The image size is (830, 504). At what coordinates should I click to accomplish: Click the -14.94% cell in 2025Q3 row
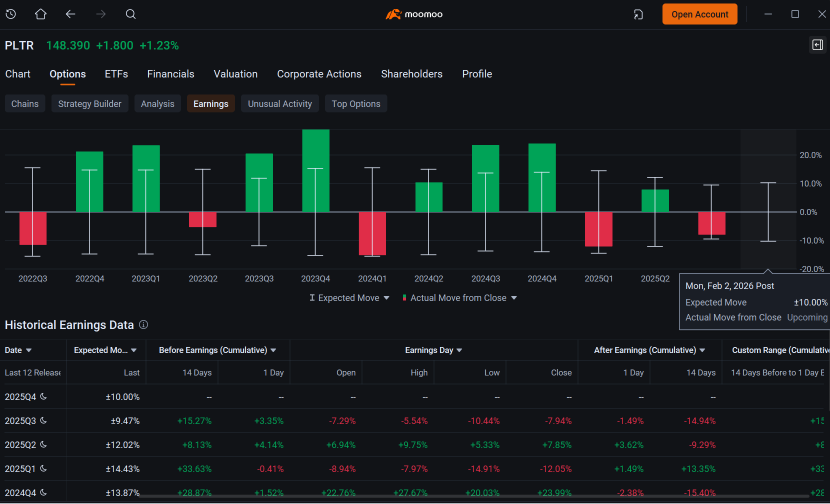click(699, 421)
